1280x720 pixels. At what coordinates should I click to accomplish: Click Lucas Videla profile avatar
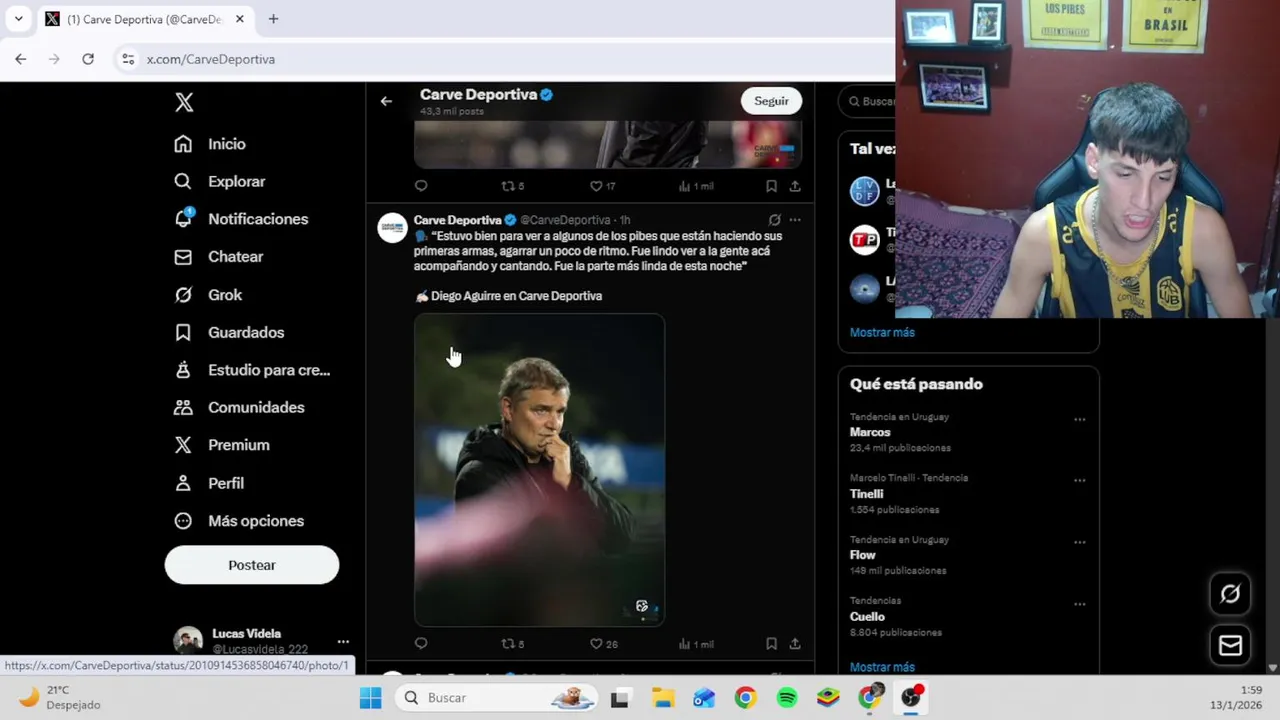tap(188, 641)
